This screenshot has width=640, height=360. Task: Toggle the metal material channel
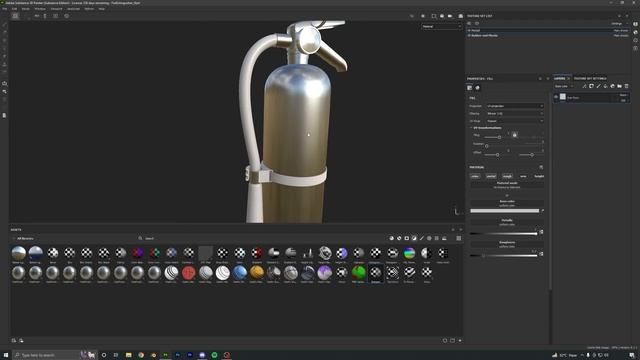click(x=491, y=176)
